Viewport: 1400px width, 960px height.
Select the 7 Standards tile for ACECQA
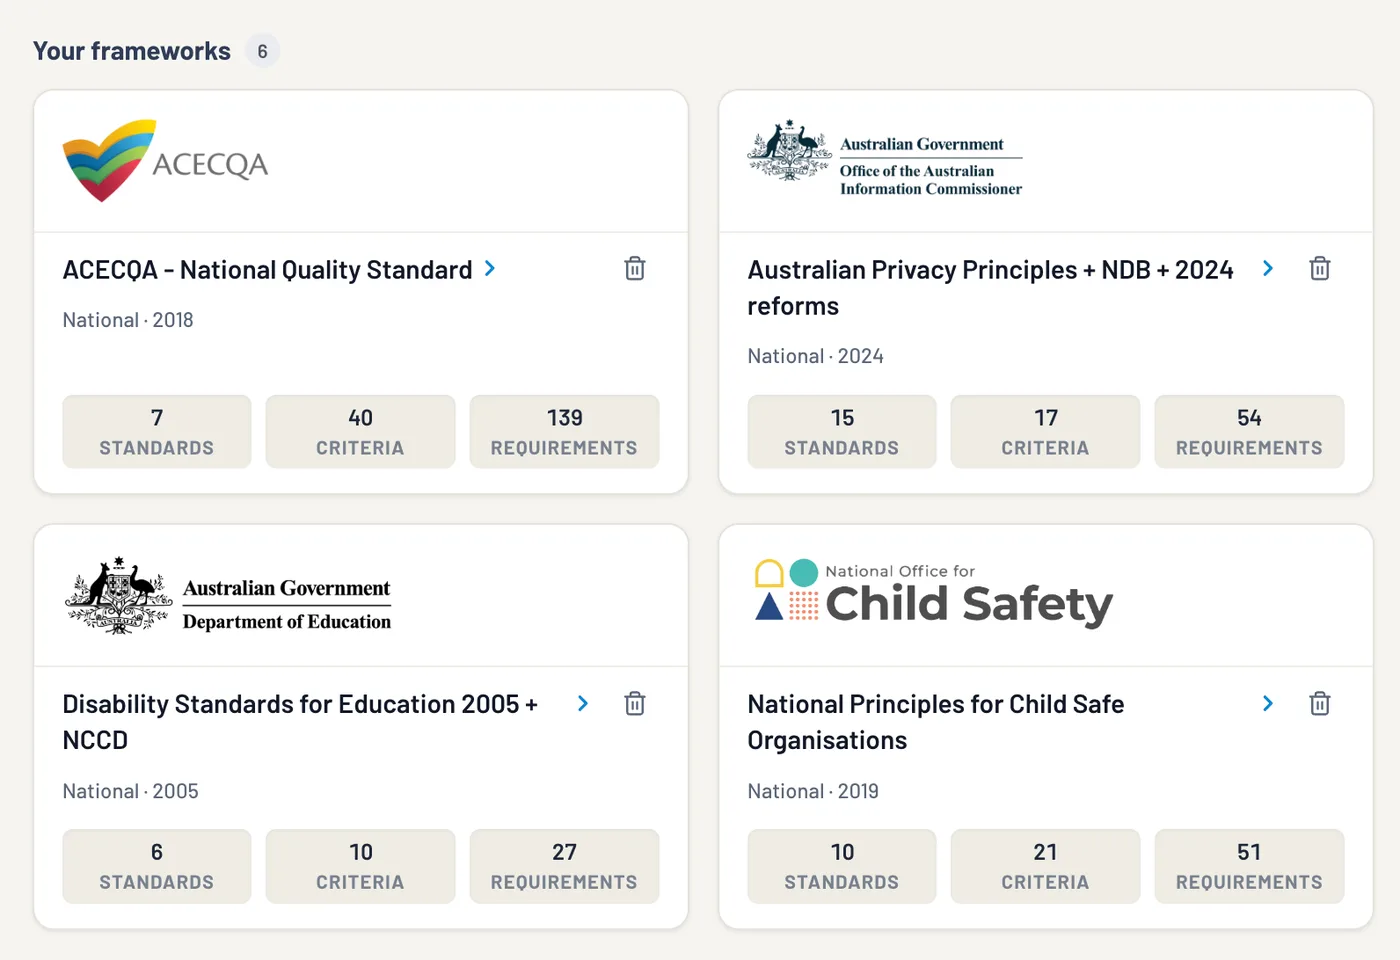[157, 432]
